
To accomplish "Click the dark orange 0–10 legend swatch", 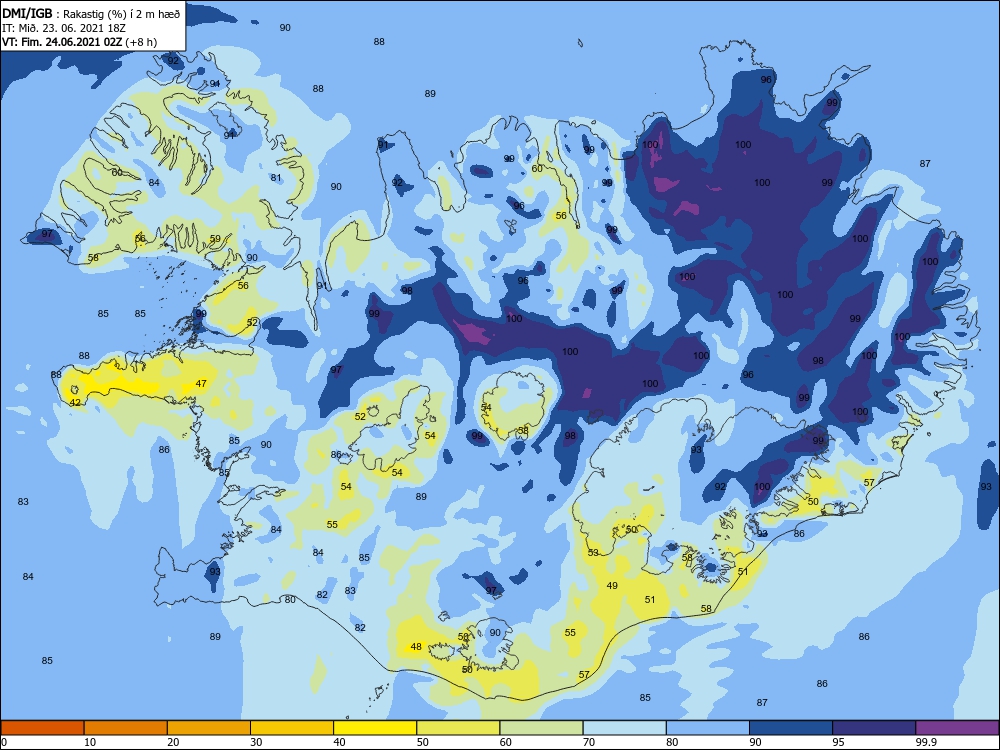I will [x=42, y=728].
